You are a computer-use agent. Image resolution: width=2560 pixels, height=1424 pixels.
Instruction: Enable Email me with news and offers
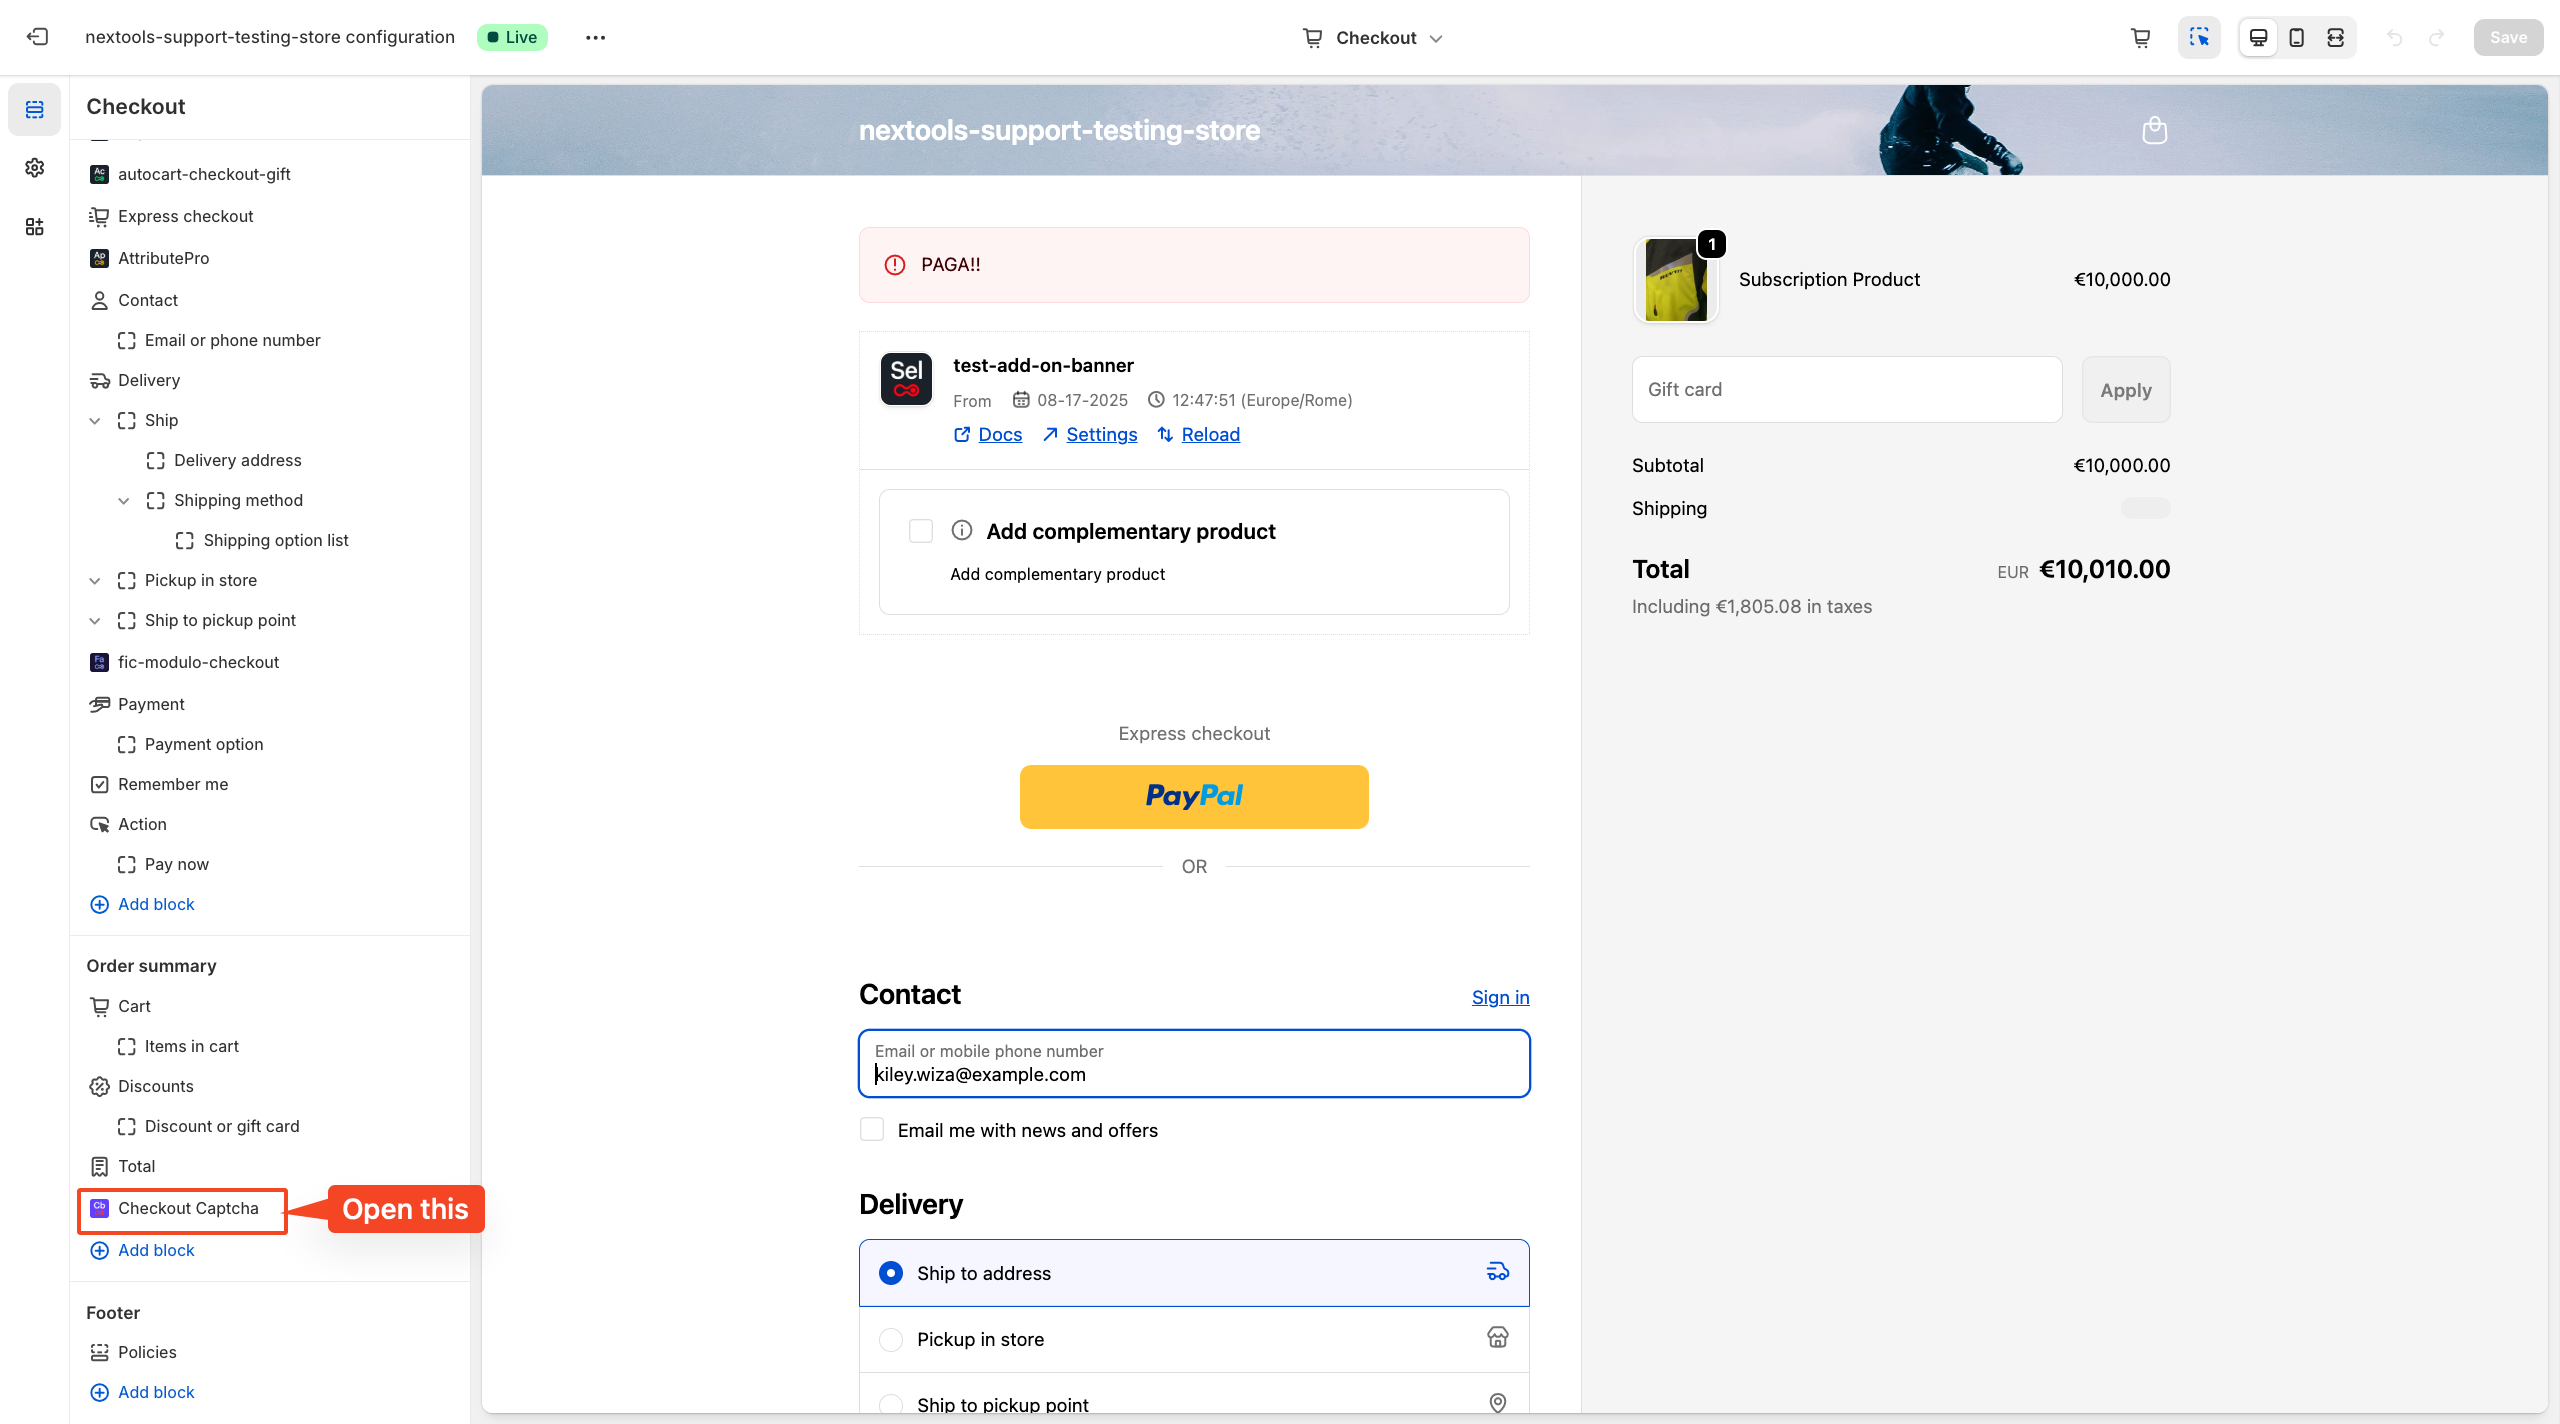point(872,1130)
